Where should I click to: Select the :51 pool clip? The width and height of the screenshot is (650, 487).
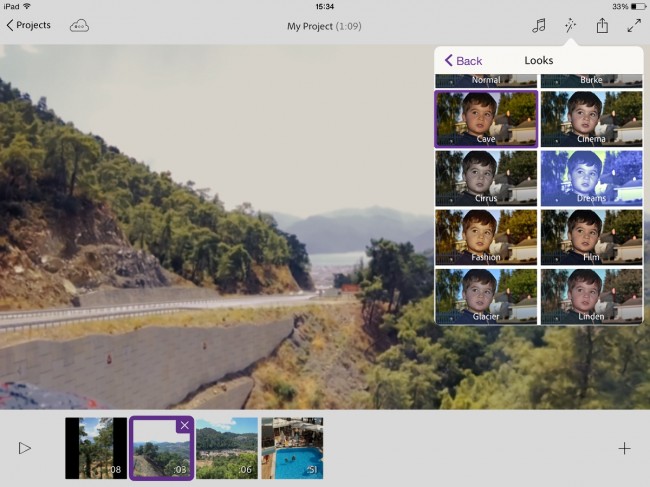click(292, 448)
